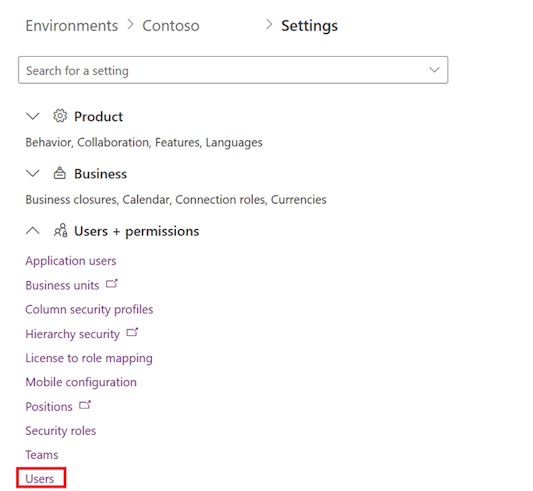Click the Search for a setting field
This screenshot has width=533, height=491.
[x=233, y=70]
